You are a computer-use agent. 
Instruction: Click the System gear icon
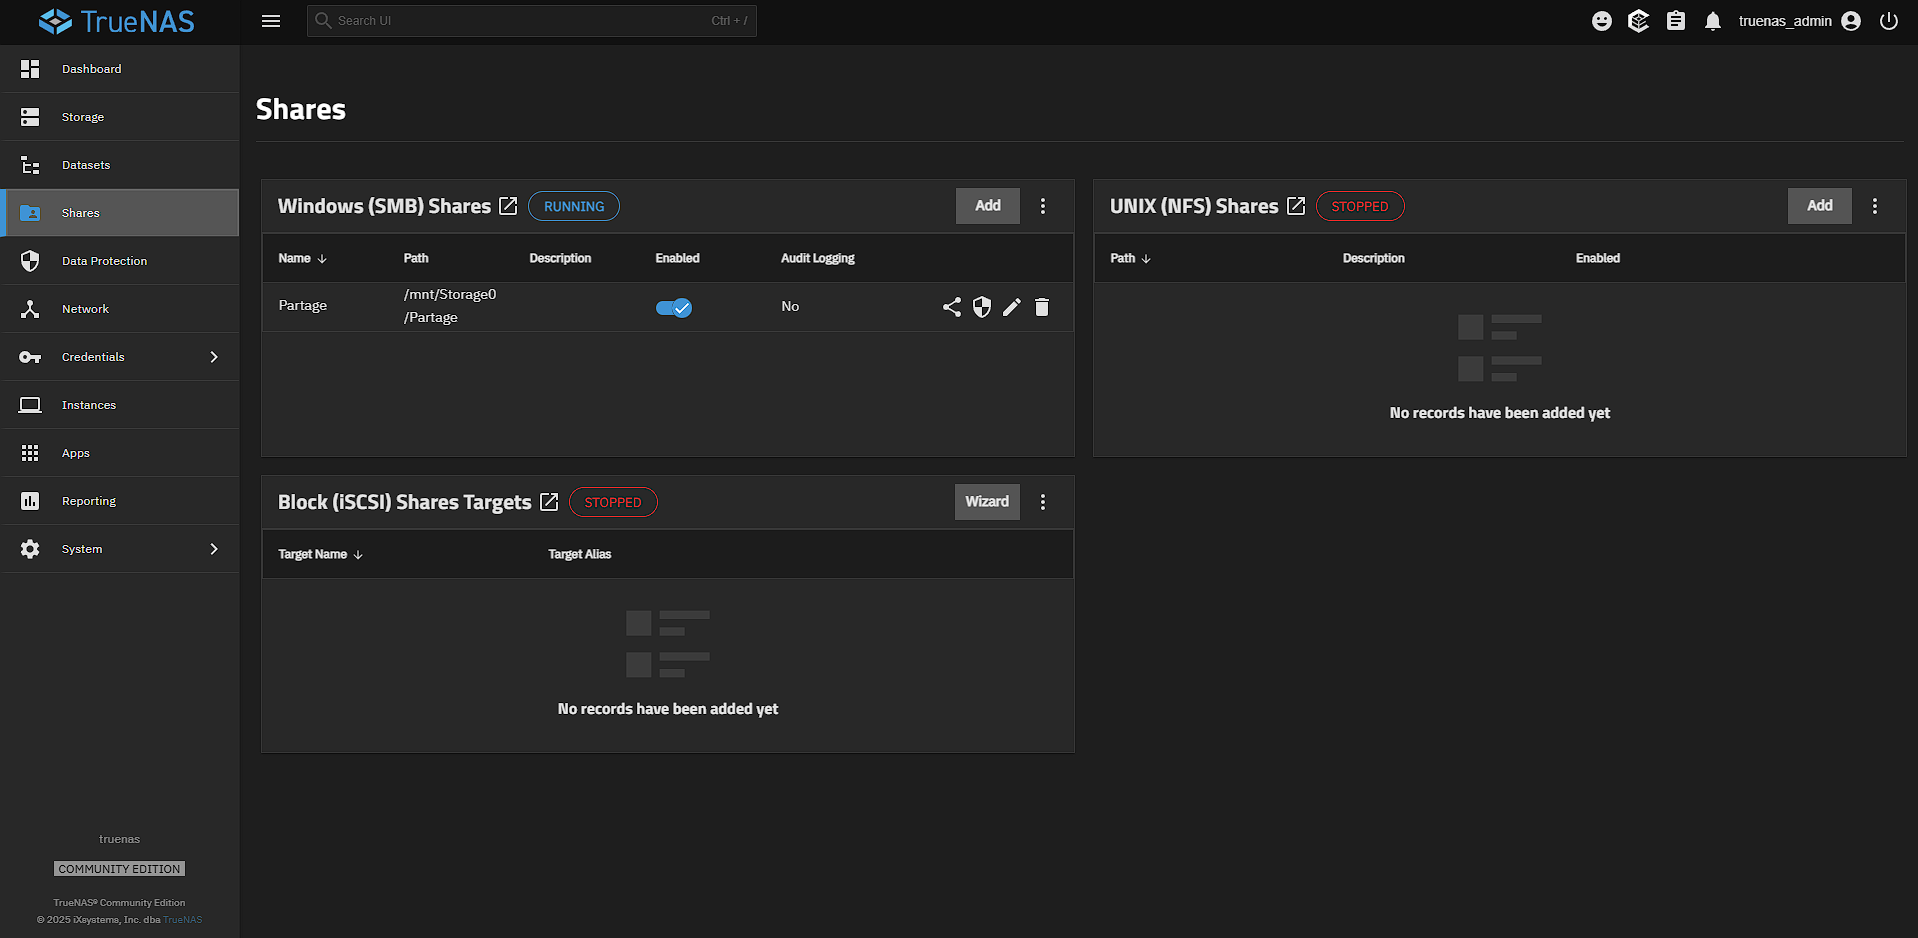click(x=30, y=549)
